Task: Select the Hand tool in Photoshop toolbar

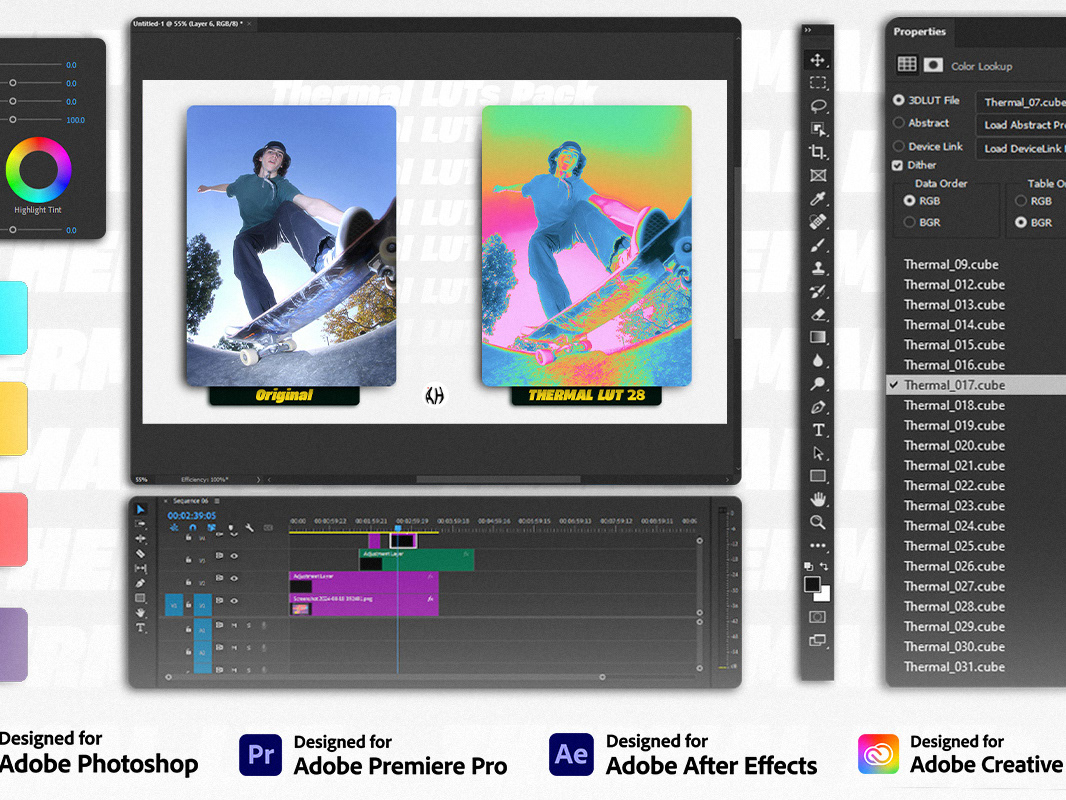Action: 817,499
